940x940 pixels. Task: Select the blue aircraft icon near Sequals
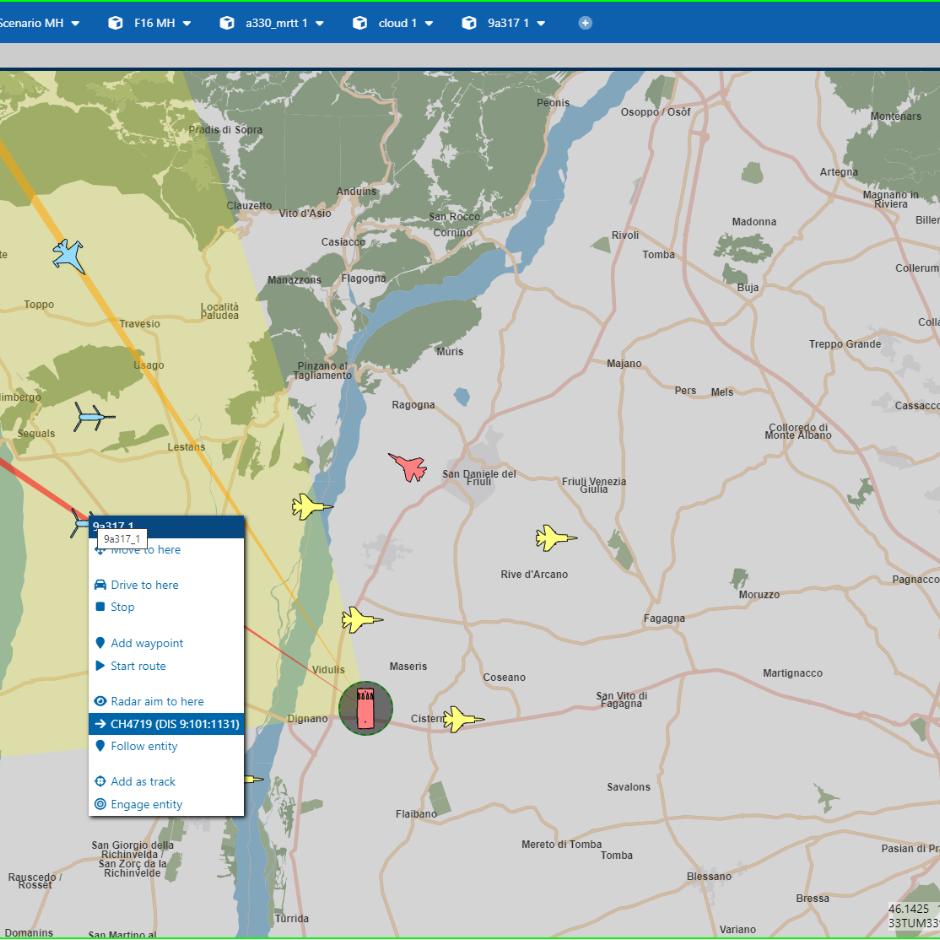pos(93,417)
